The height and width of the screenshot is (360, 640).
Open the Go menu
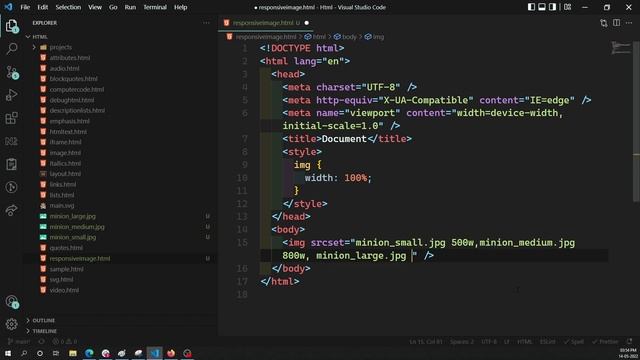pos(113,7)
